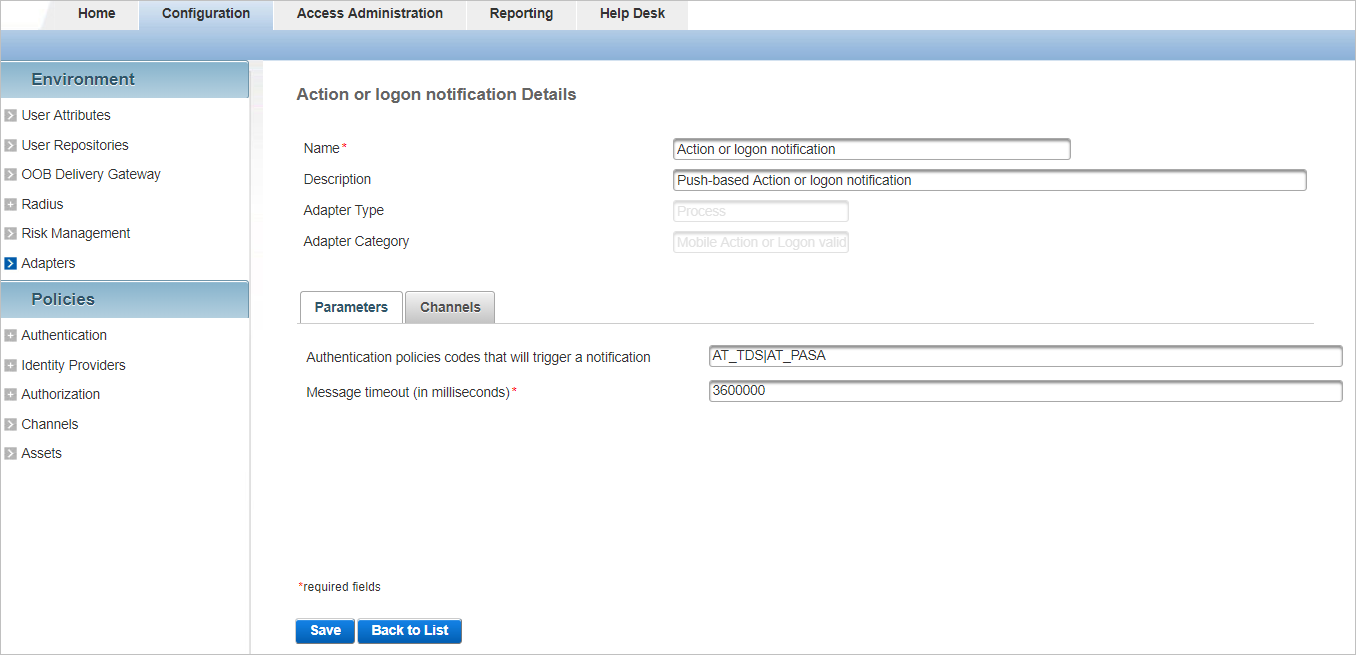Click the Identity Providers arrow icon
Image resolution: width=1356 pixels, height=655 pixels.
click(11, 365)
